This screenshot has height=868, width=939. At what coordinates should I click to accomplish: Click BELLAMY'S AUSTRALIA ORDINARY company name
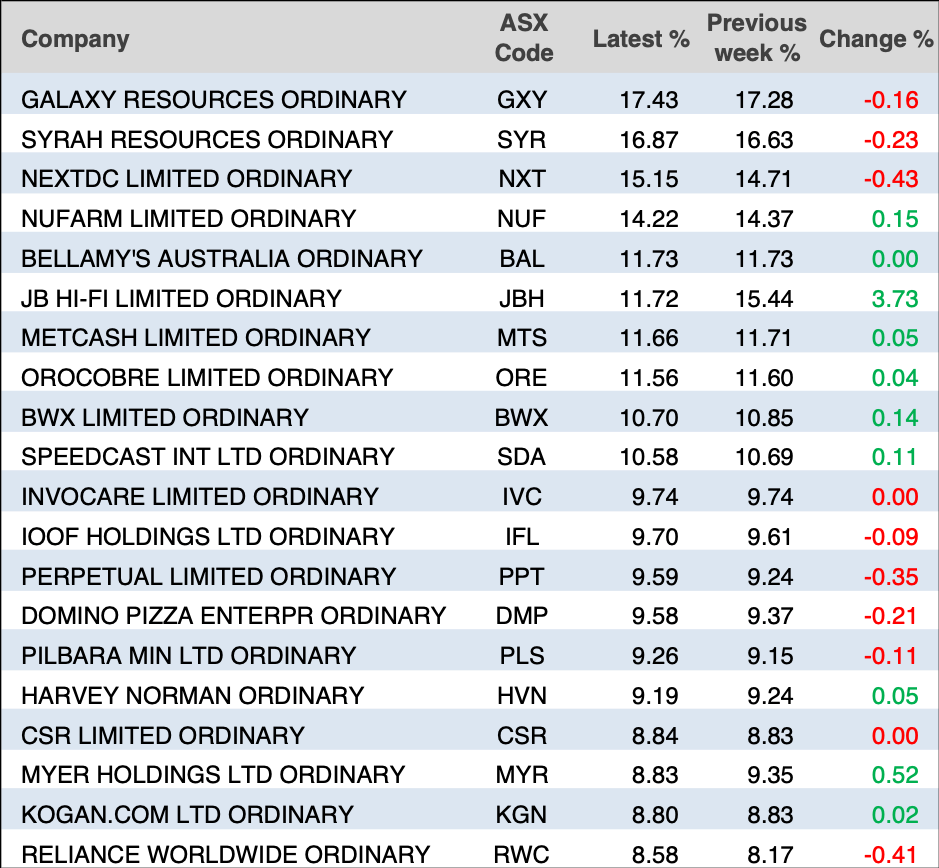(x=222, y=259)
